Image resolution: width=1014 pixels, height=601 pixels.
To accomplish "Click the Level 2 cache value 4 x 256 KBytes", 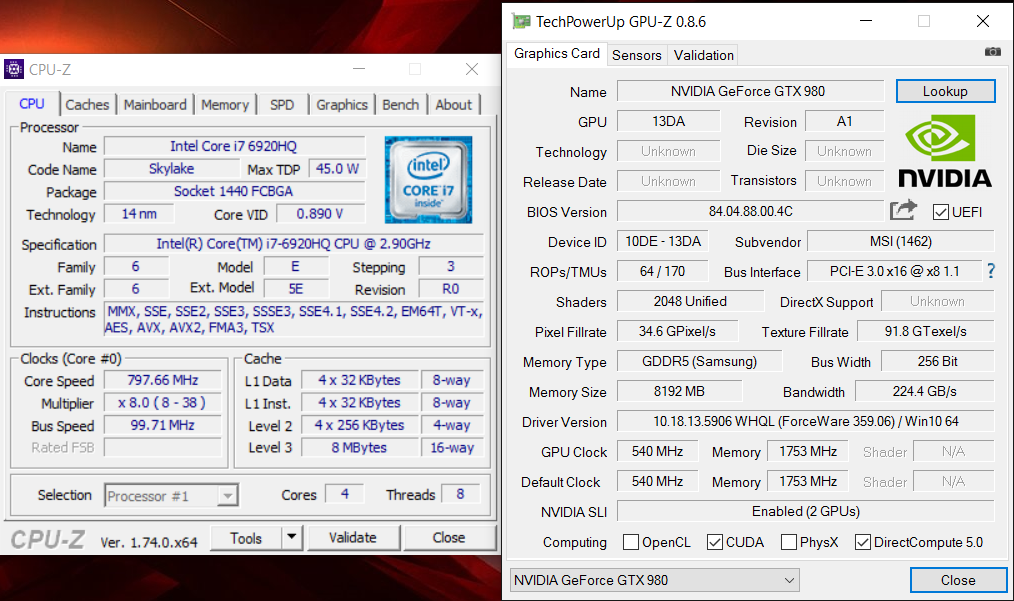I will 360,425.
